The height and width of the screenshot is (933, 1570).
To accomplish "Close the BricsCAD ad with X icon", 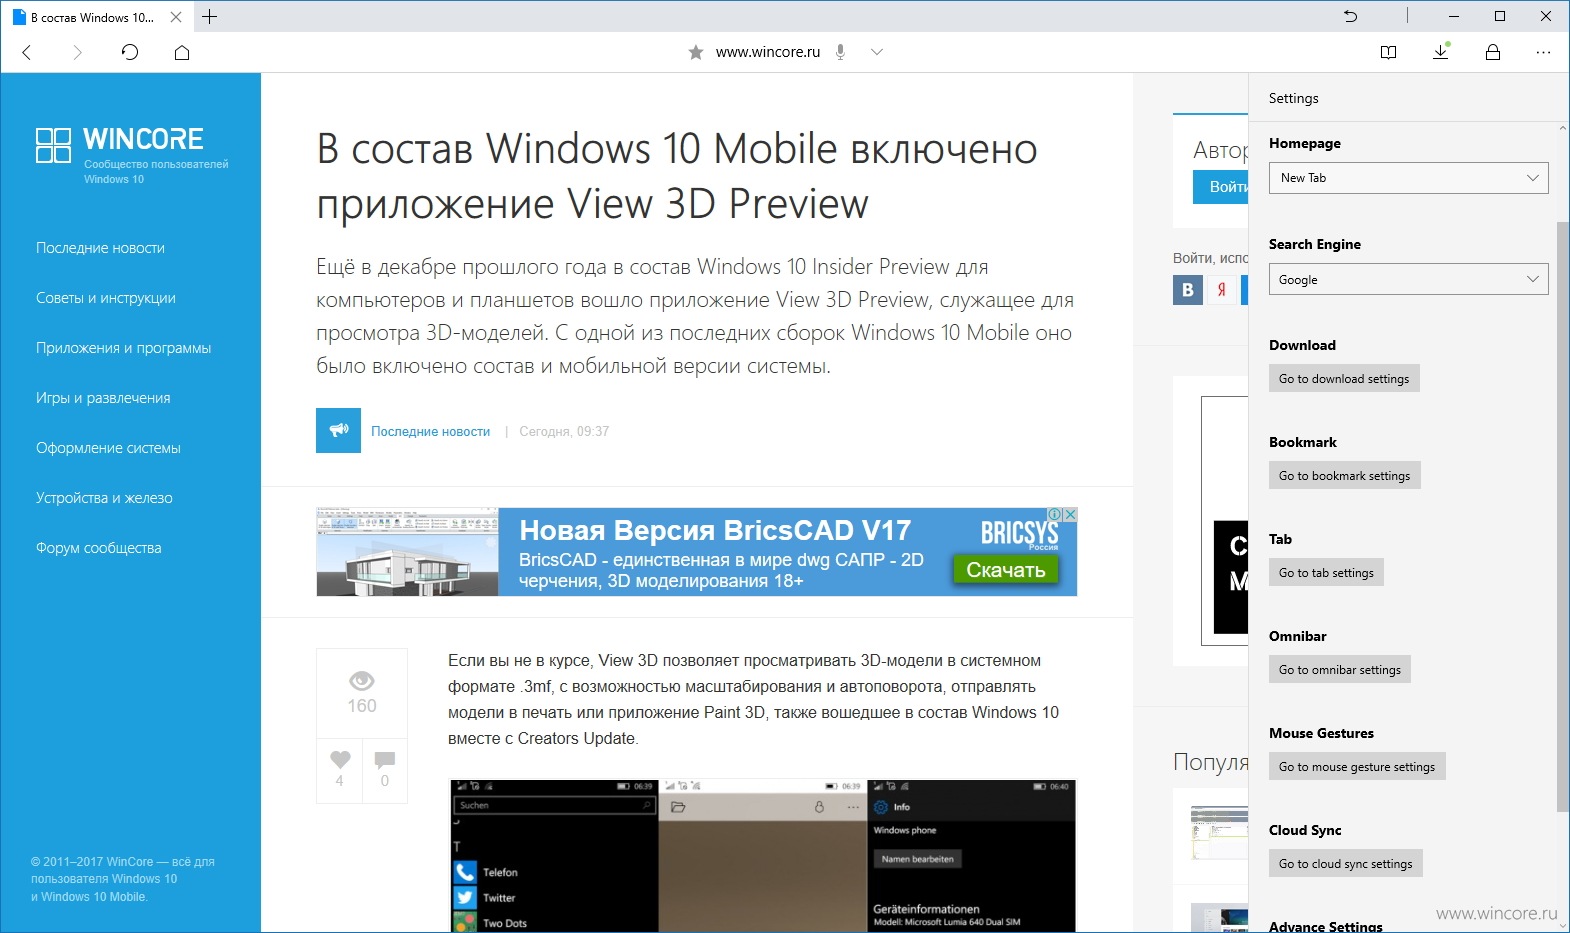I will point(1070,514).
